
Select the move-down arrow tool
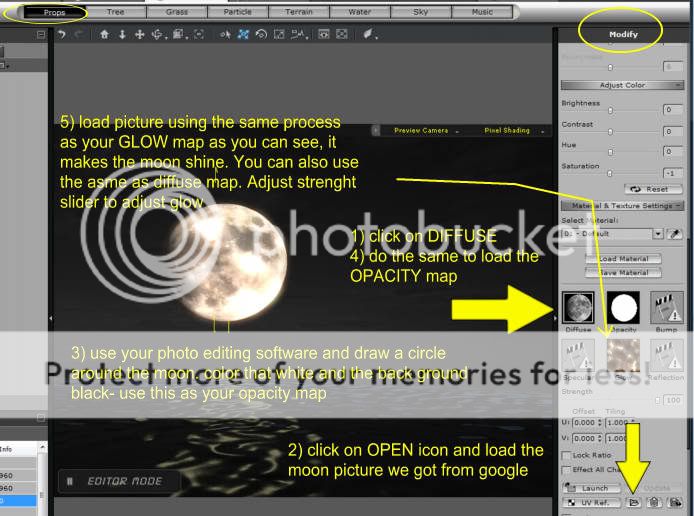pos(122,35)
